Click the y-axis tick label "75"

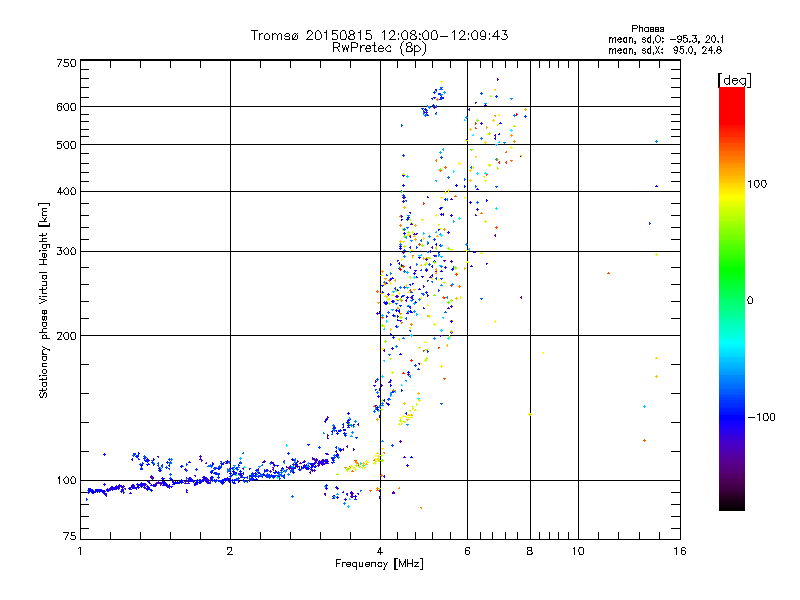(70, 536)
